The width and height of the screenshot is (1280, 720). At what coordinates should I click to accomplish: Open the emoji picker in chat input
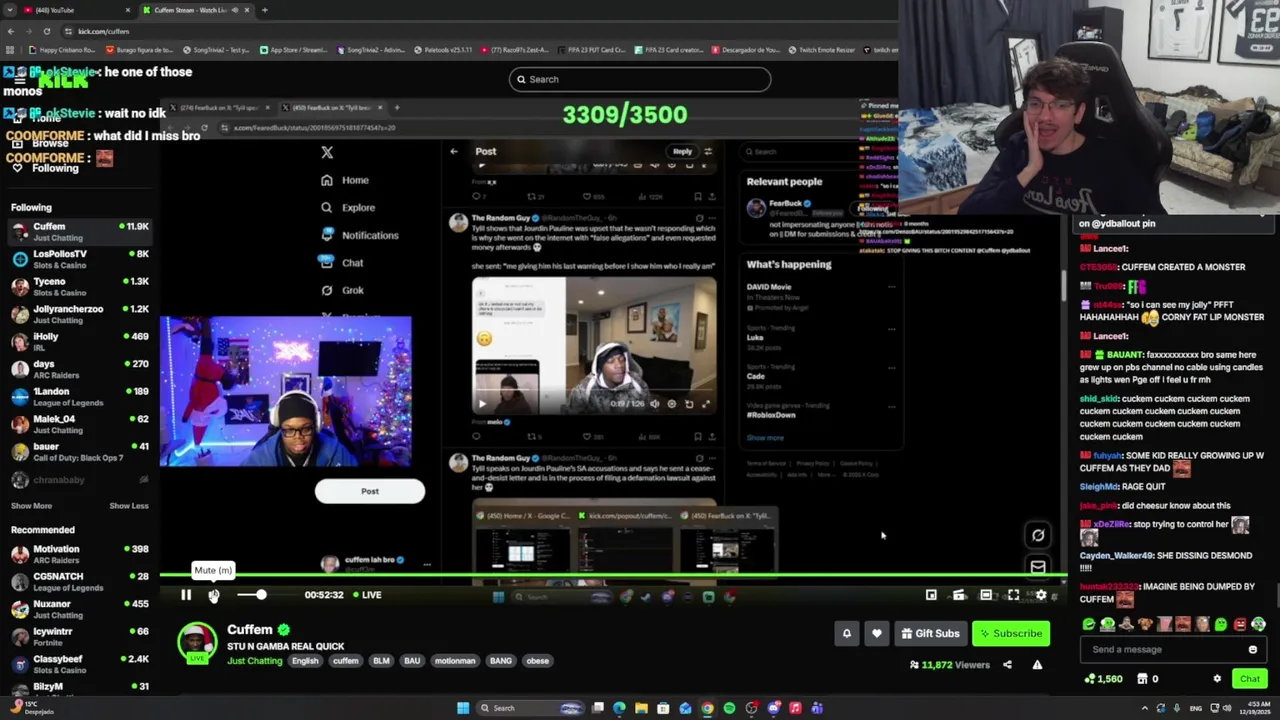(x=1253, y=650)
